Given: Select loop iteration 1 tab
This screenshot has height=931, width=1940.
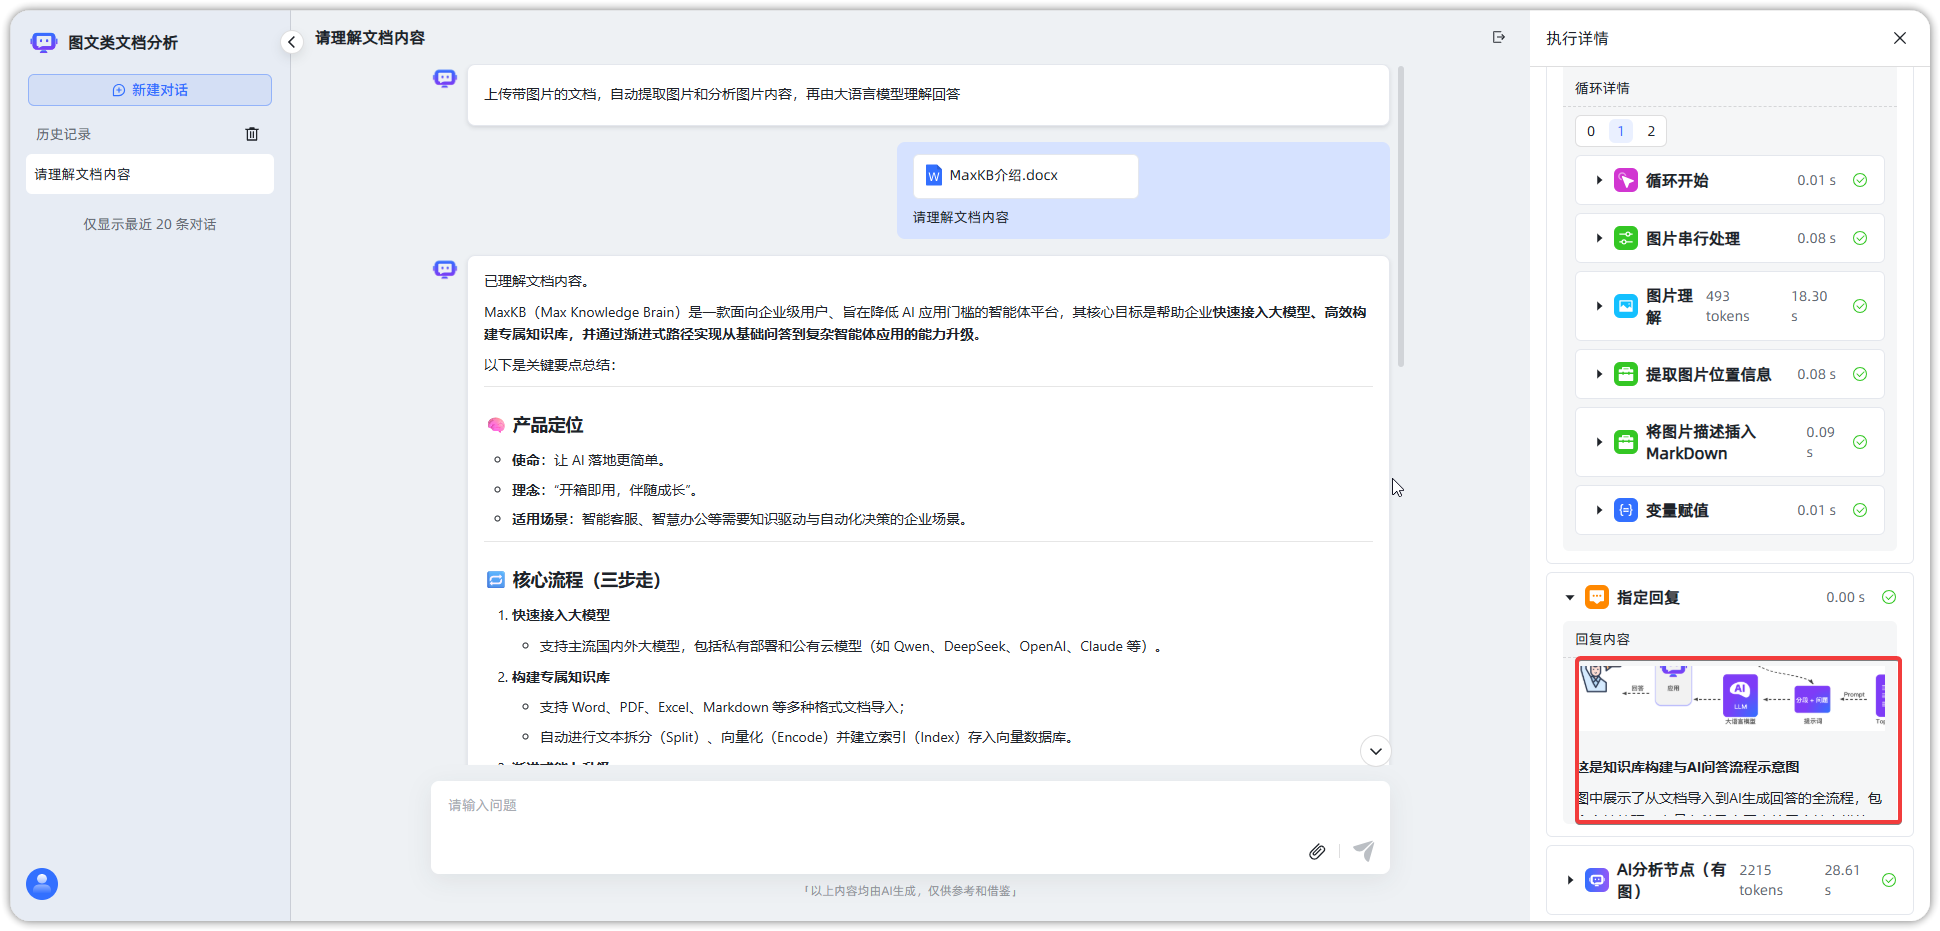Looking at the screenshot, I should click(x=1621, y=131).
